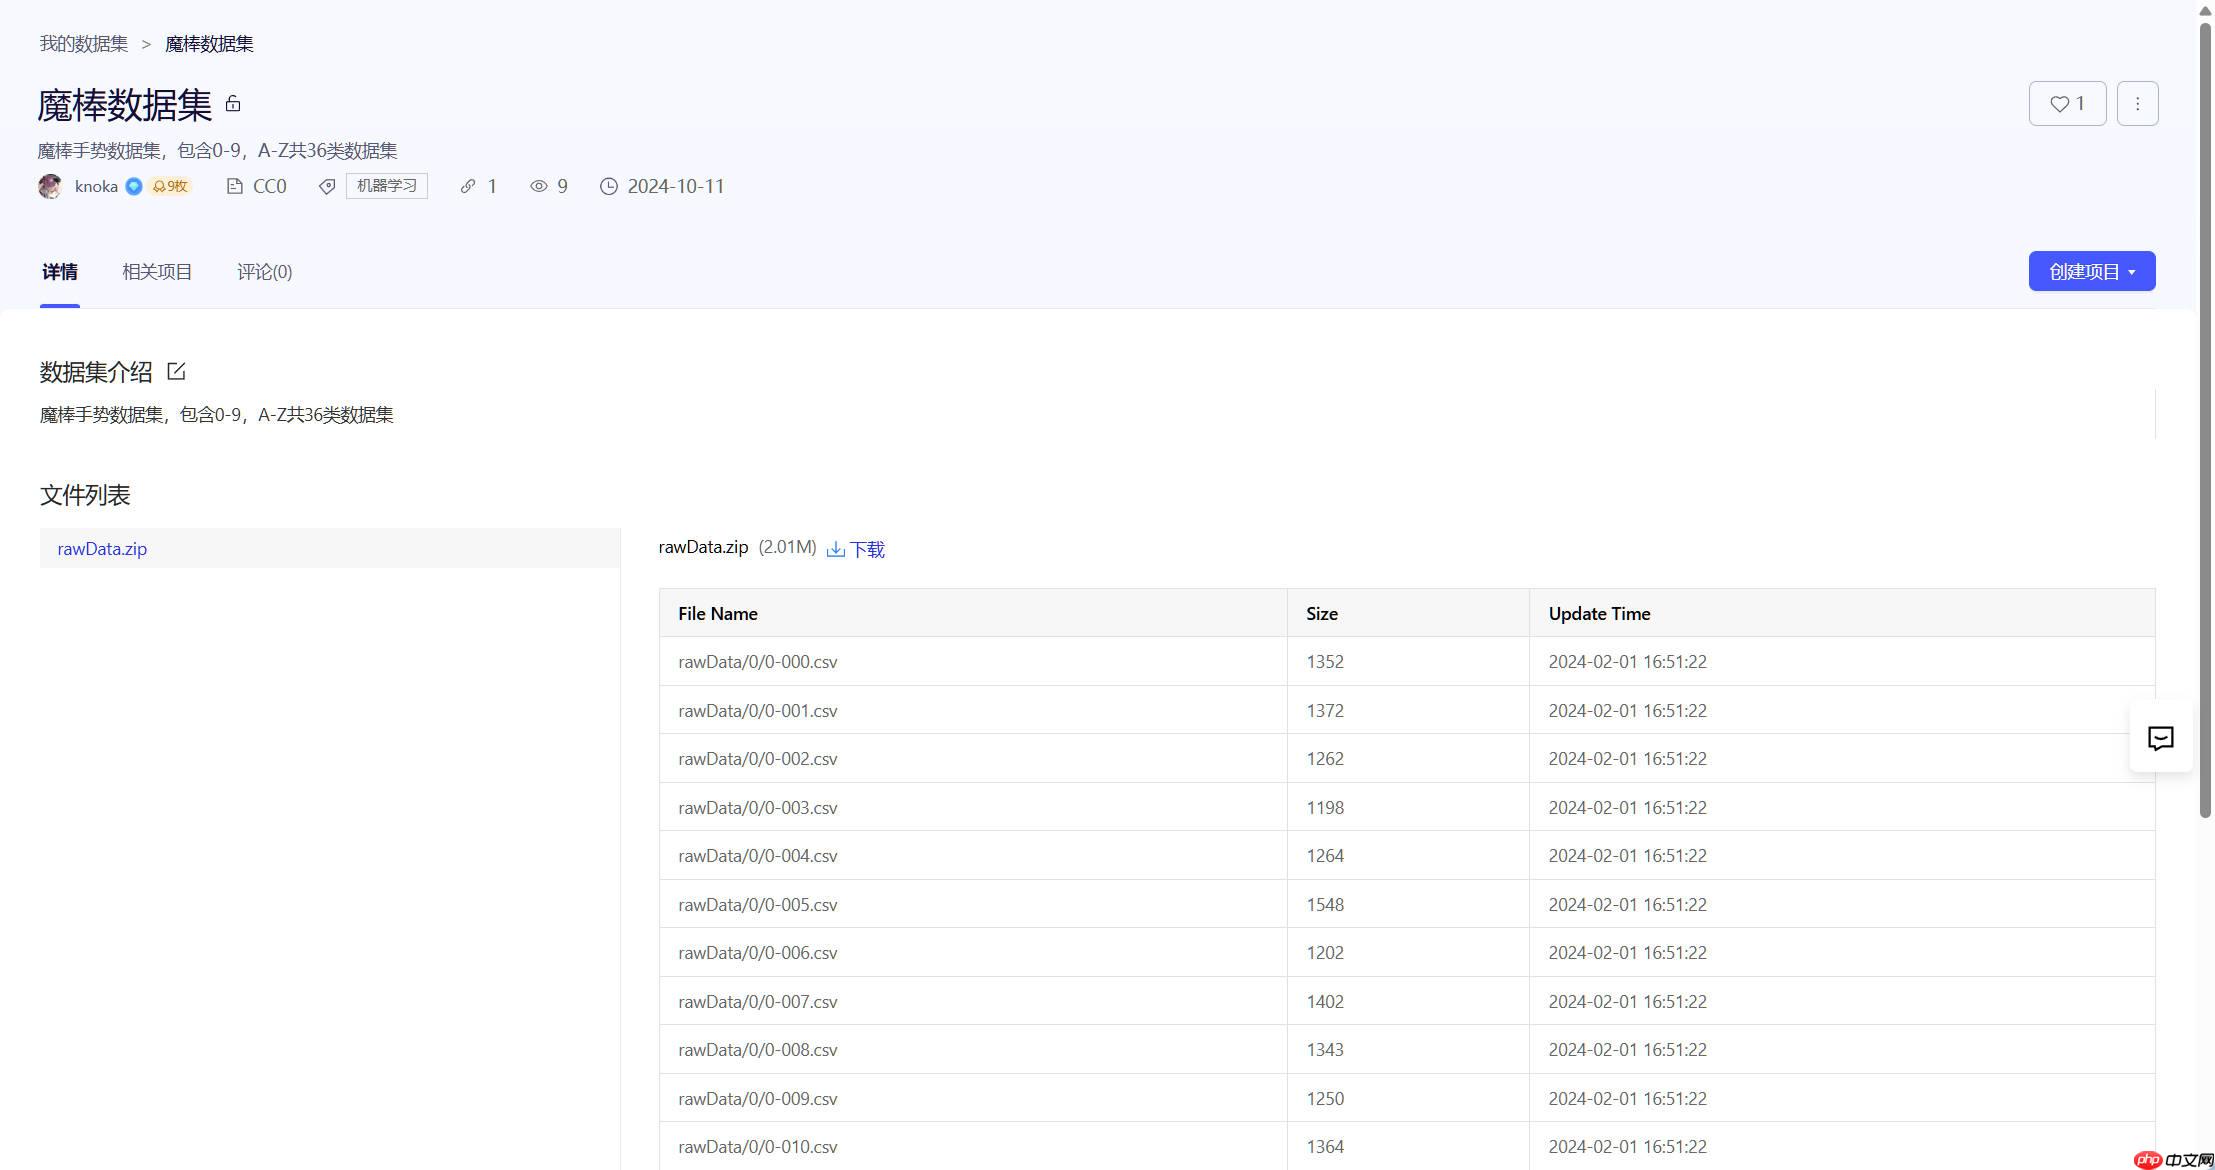Click the clock date icon

click(609, 187)
